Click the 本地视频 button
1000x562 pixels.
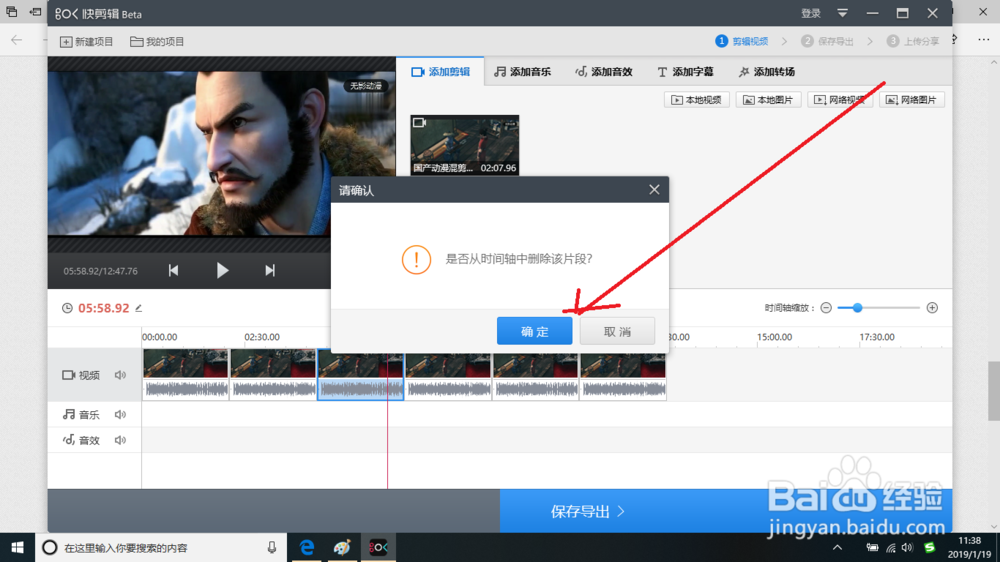click(x=696, y=100)
